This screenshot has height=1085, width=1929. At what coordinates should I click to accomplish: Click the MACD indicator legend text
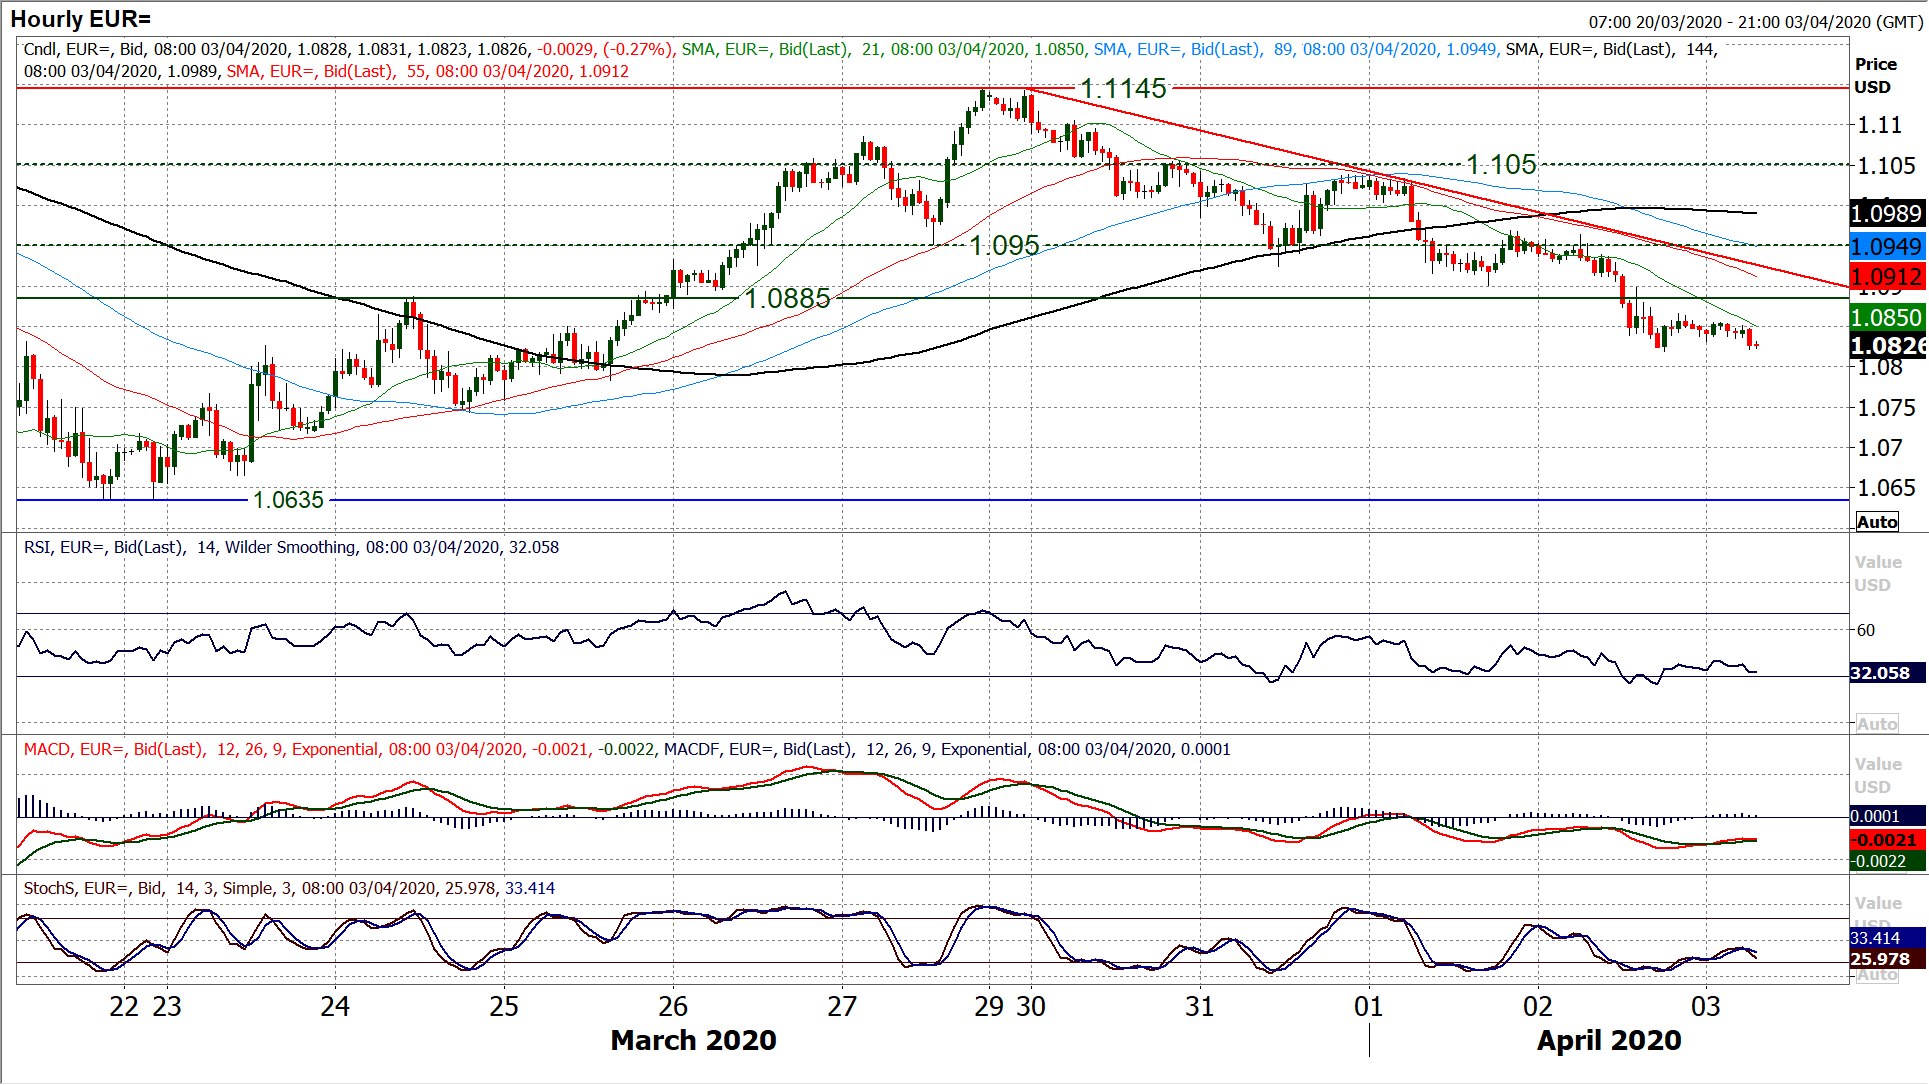627,749
